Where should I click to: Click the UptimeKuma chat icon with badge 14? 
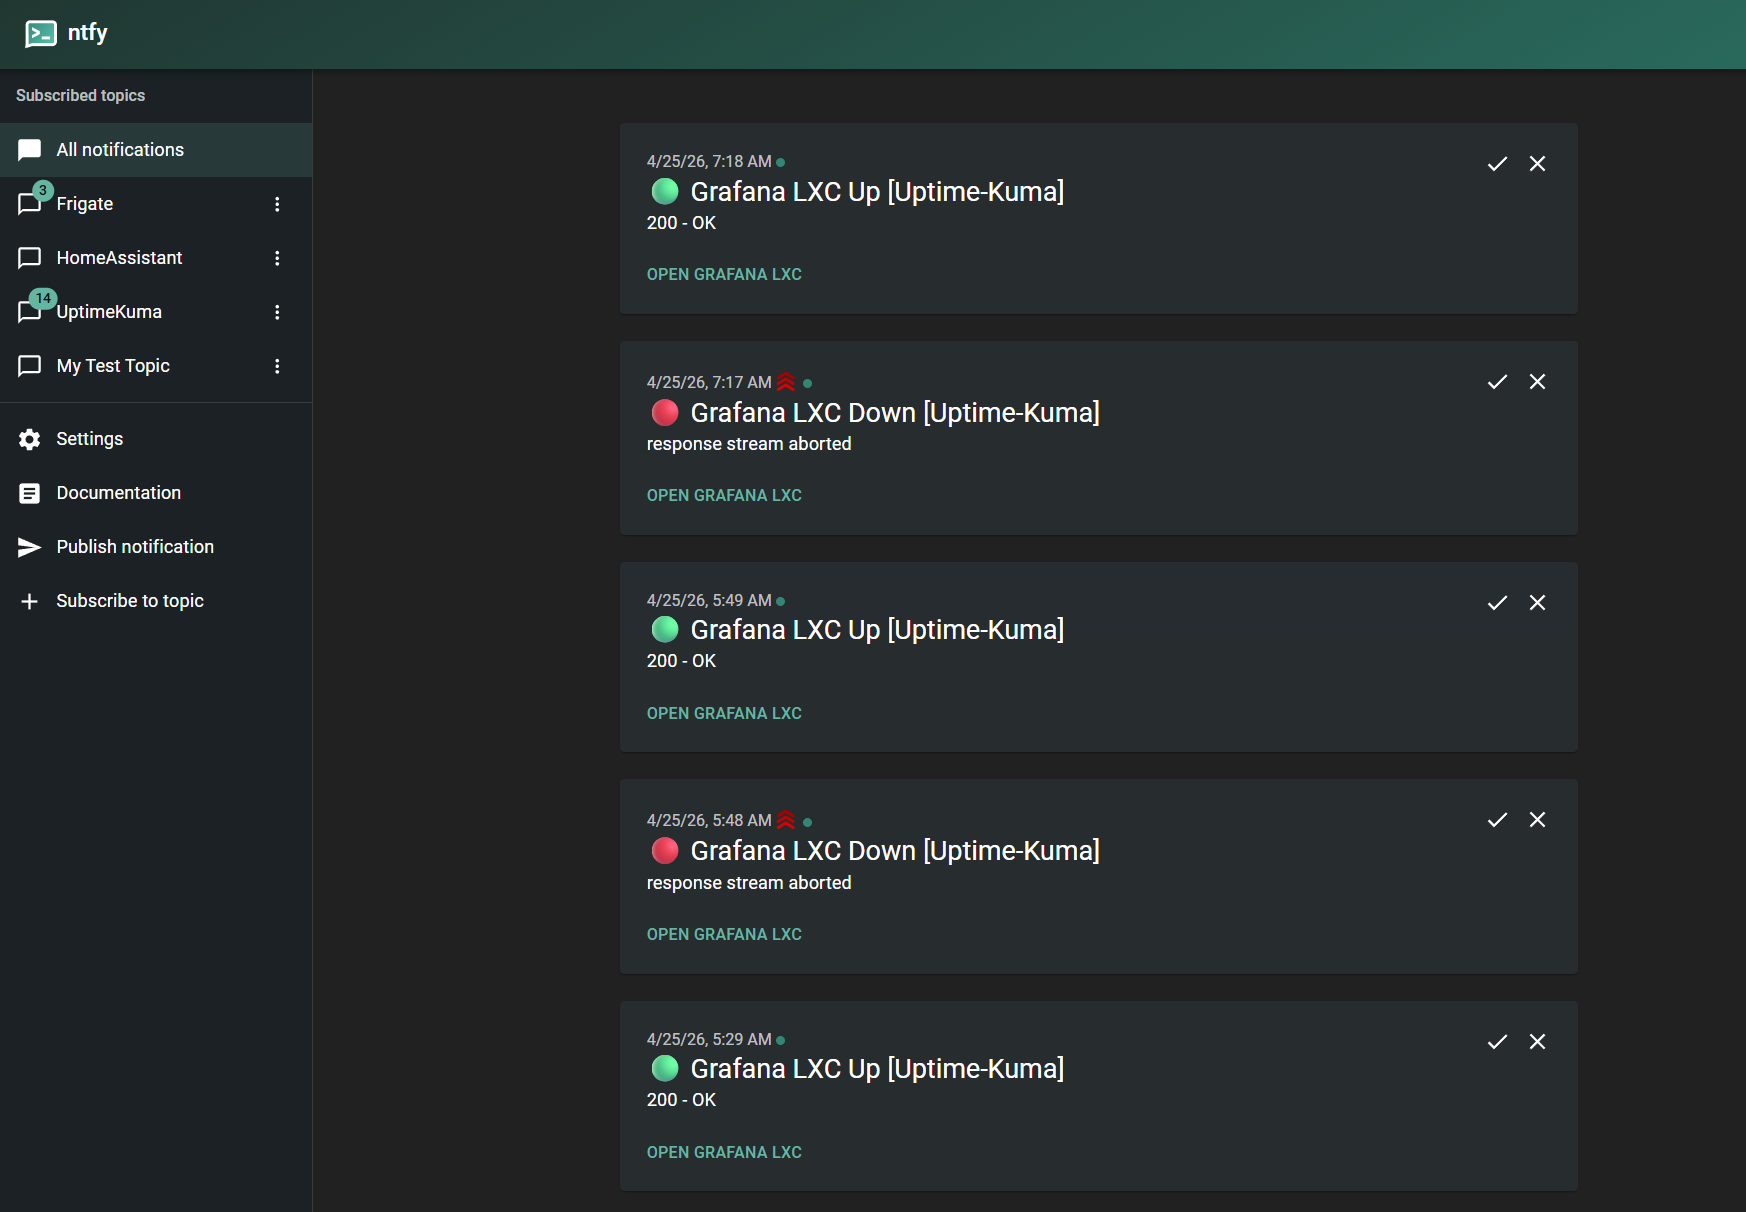click(x=31, y=311)
